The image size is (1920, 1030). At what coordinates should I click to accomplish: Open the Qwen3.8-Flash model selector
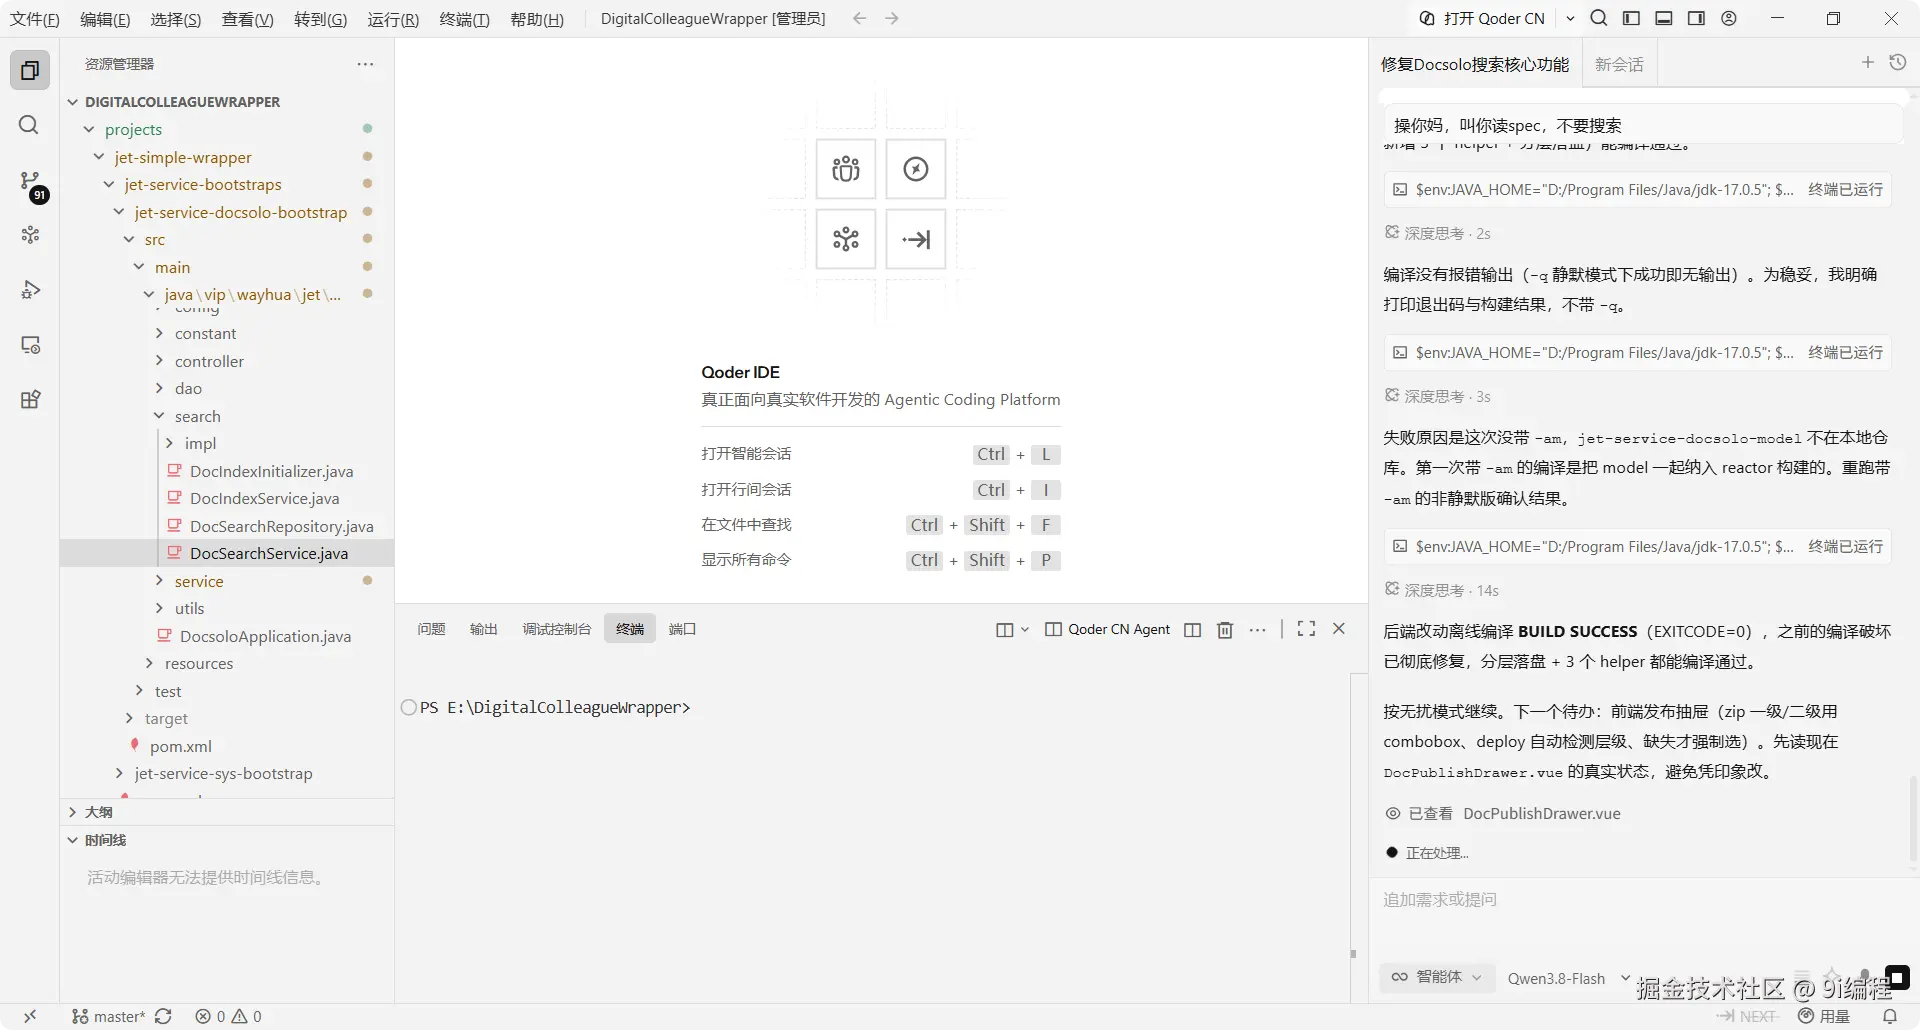coord(1568,978)
